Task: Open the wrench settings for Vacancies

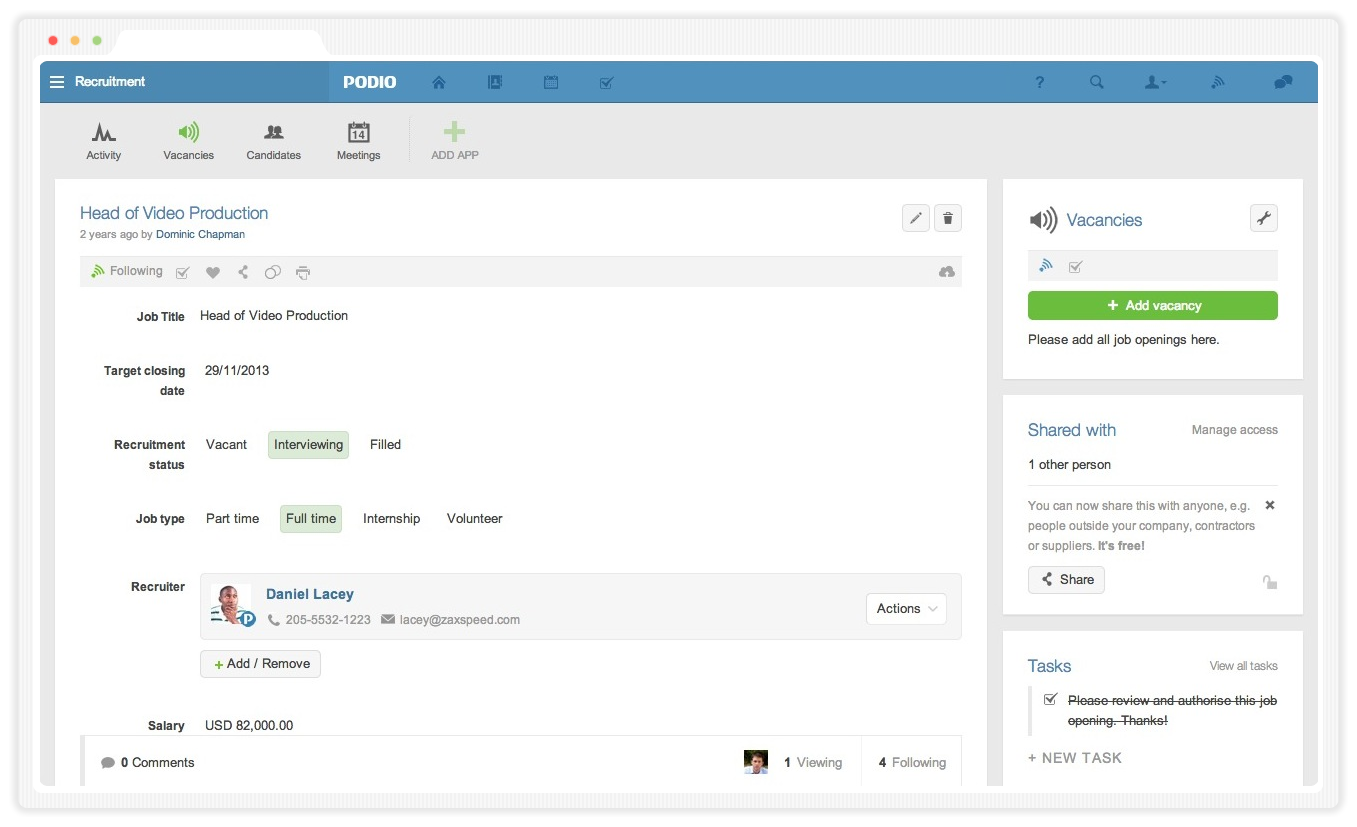Action: click(1263, 218)
